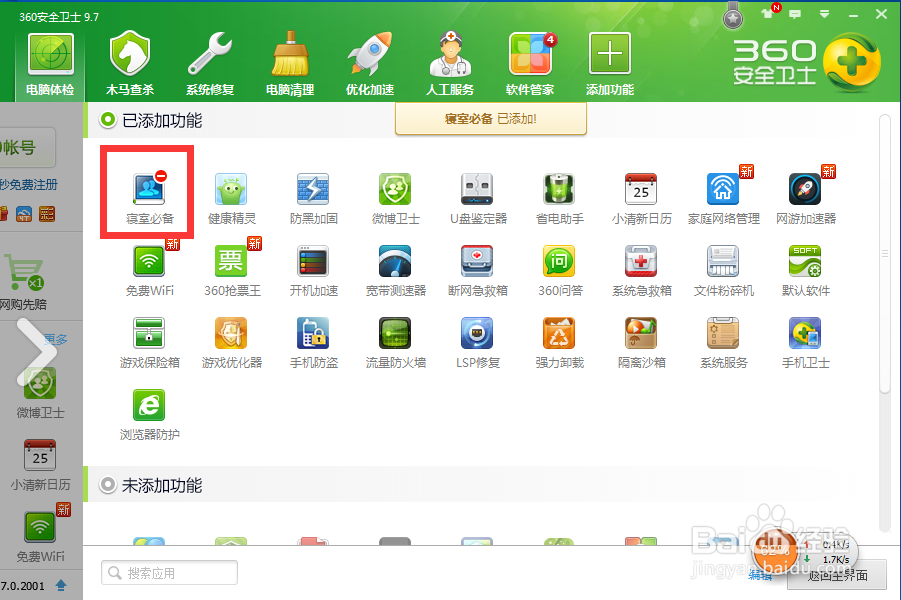Open 手机防盗 phone anti-theft

[x=313, y=340]
